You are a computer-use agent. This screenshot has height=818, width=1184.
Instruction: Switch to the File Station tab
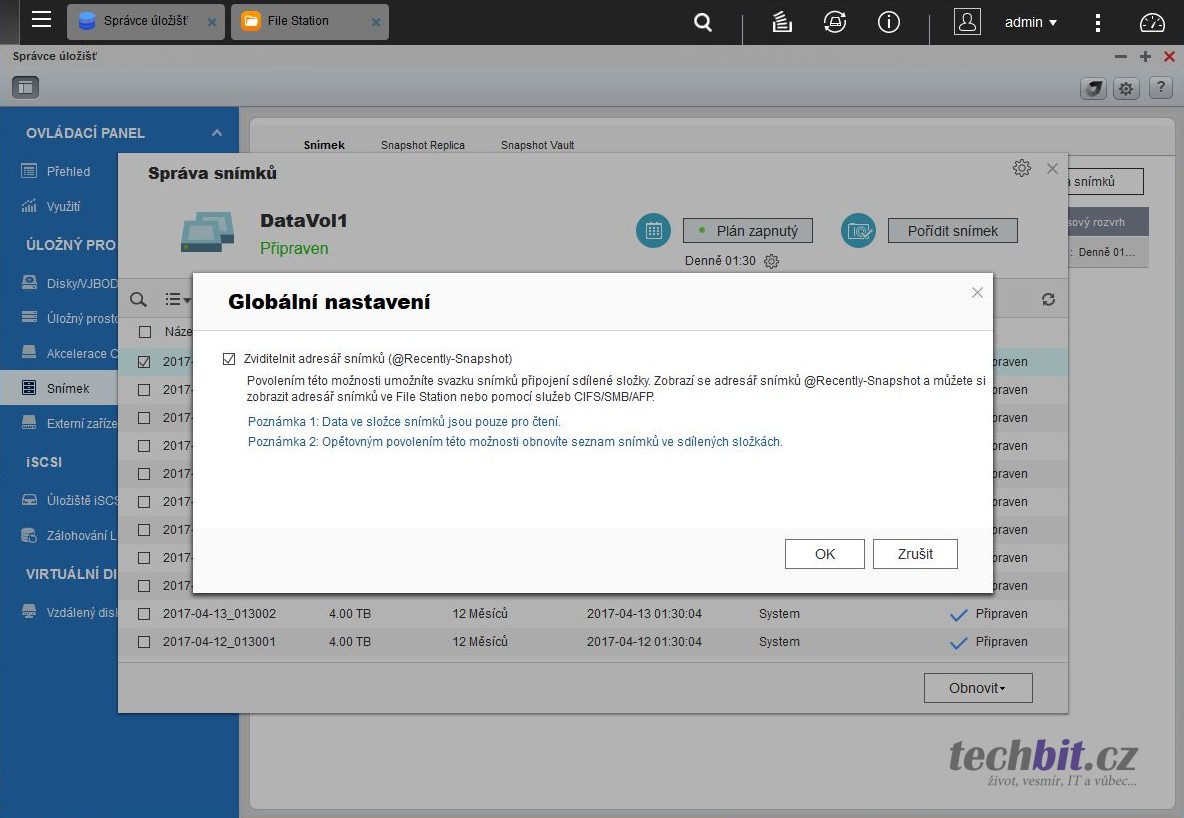coord(298,21)
